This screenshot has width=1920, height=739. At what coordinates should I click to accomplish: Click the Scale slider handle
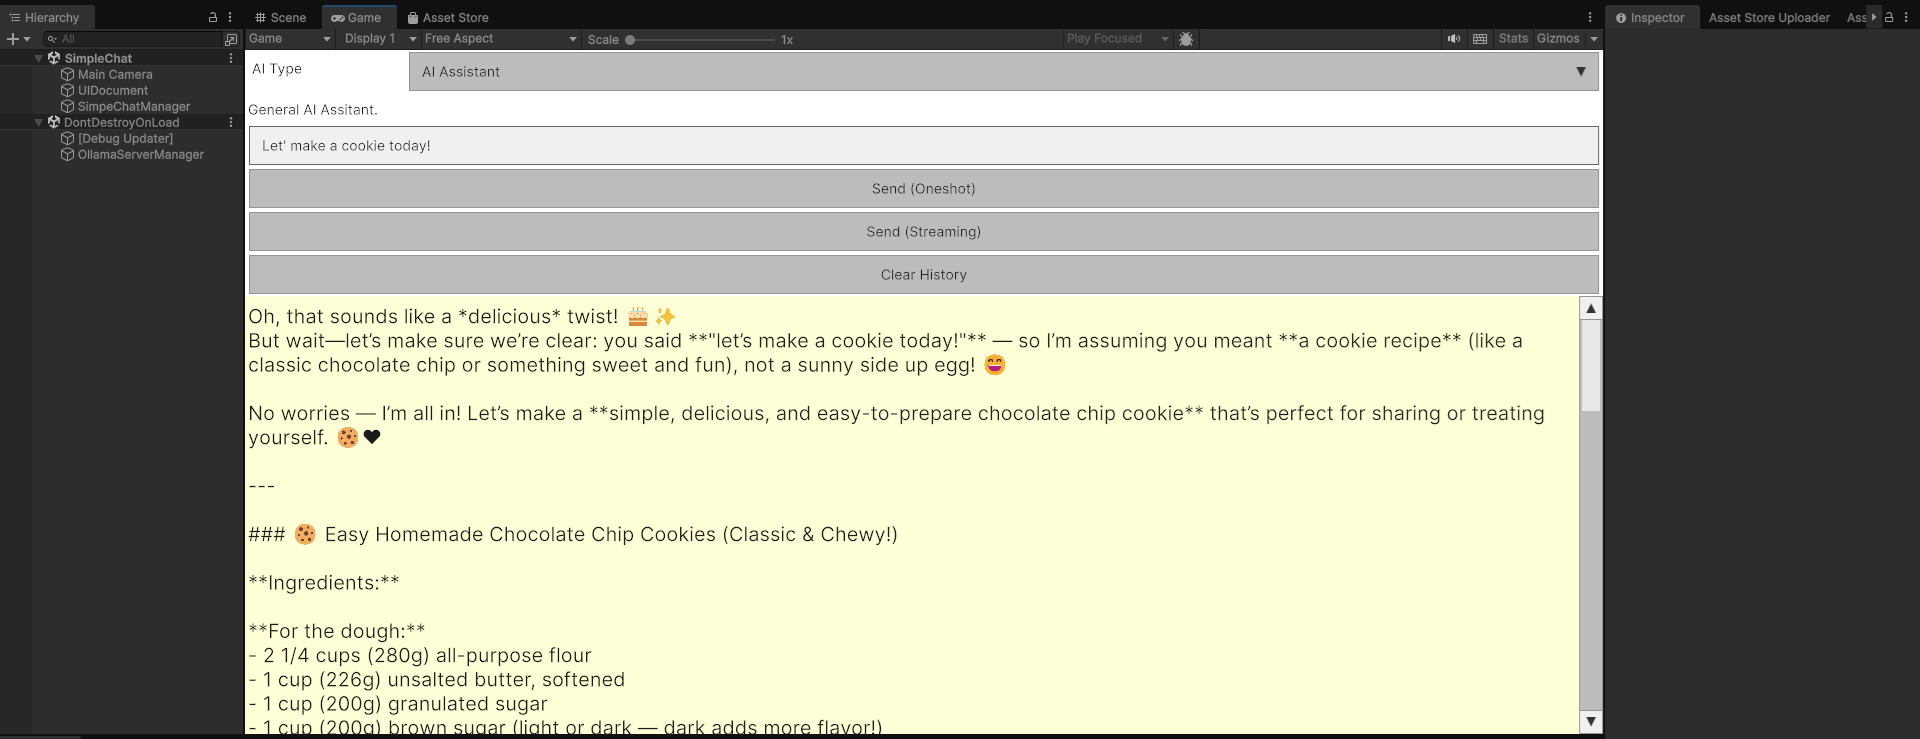pos(630,40)
